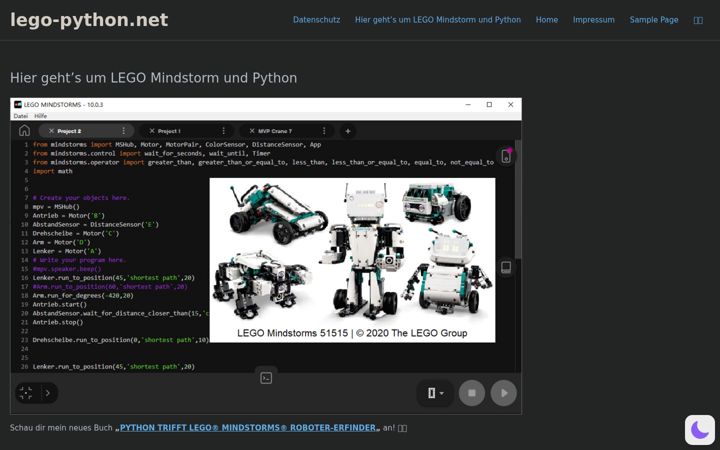This screenshot has height=450, width=720.
Task: Click the icon after Sample Page in header
Action: pos(698,20)
